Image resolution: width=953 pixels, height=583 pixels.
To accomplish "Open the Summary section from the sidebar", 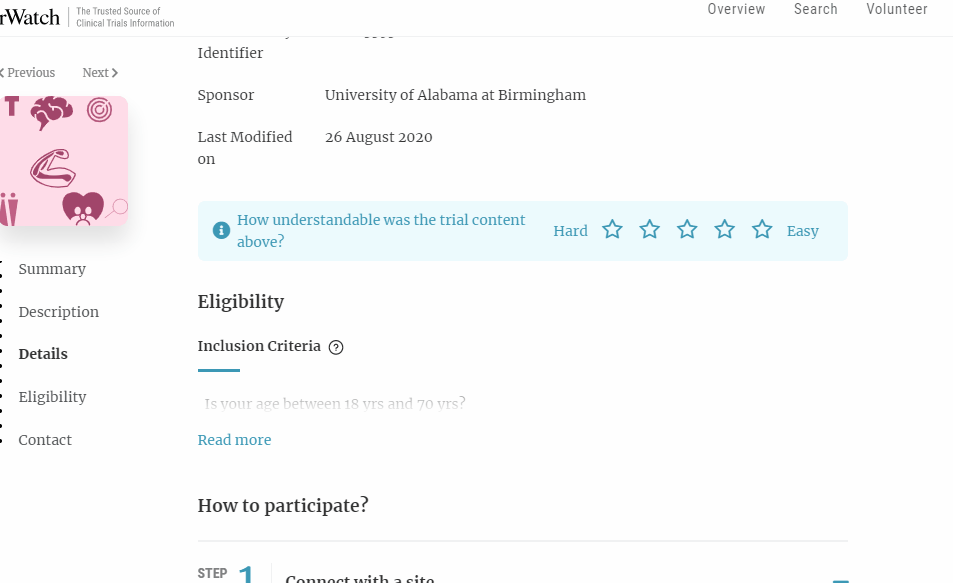I will coord(52,269).
